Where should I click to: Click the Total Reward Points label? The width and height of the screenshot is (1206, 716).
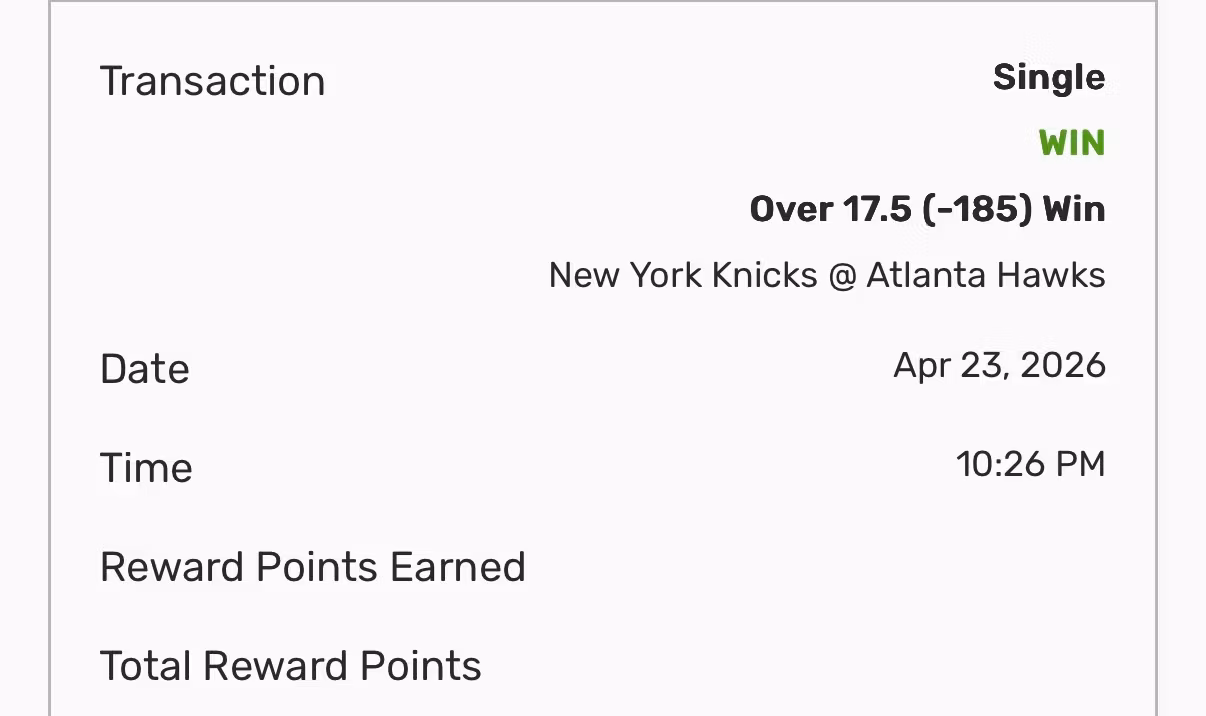tap(290, 666)
